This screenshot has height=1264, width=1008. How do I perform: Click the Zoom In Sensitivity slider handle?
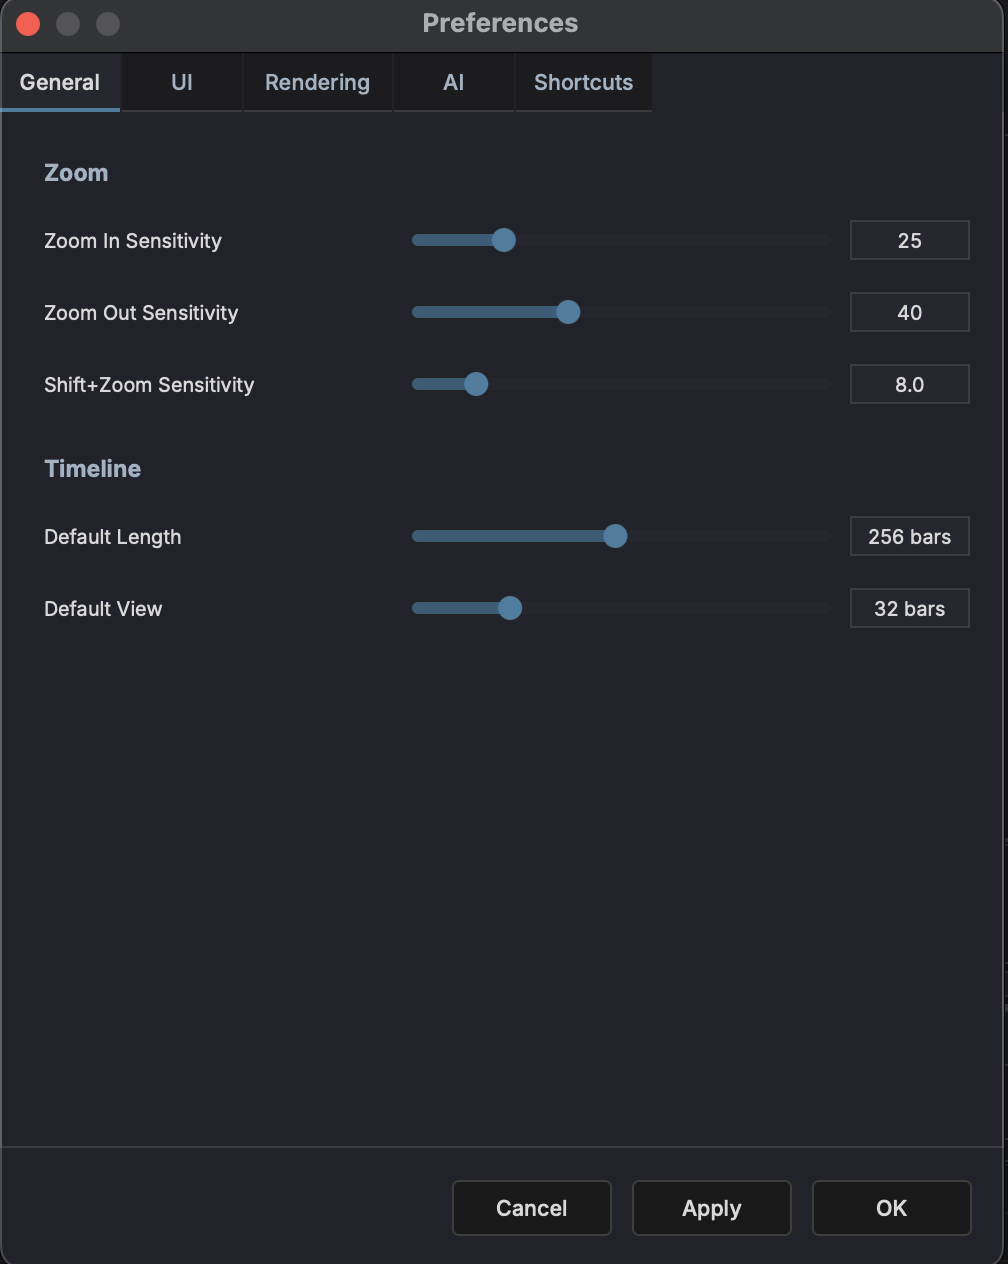504,240
